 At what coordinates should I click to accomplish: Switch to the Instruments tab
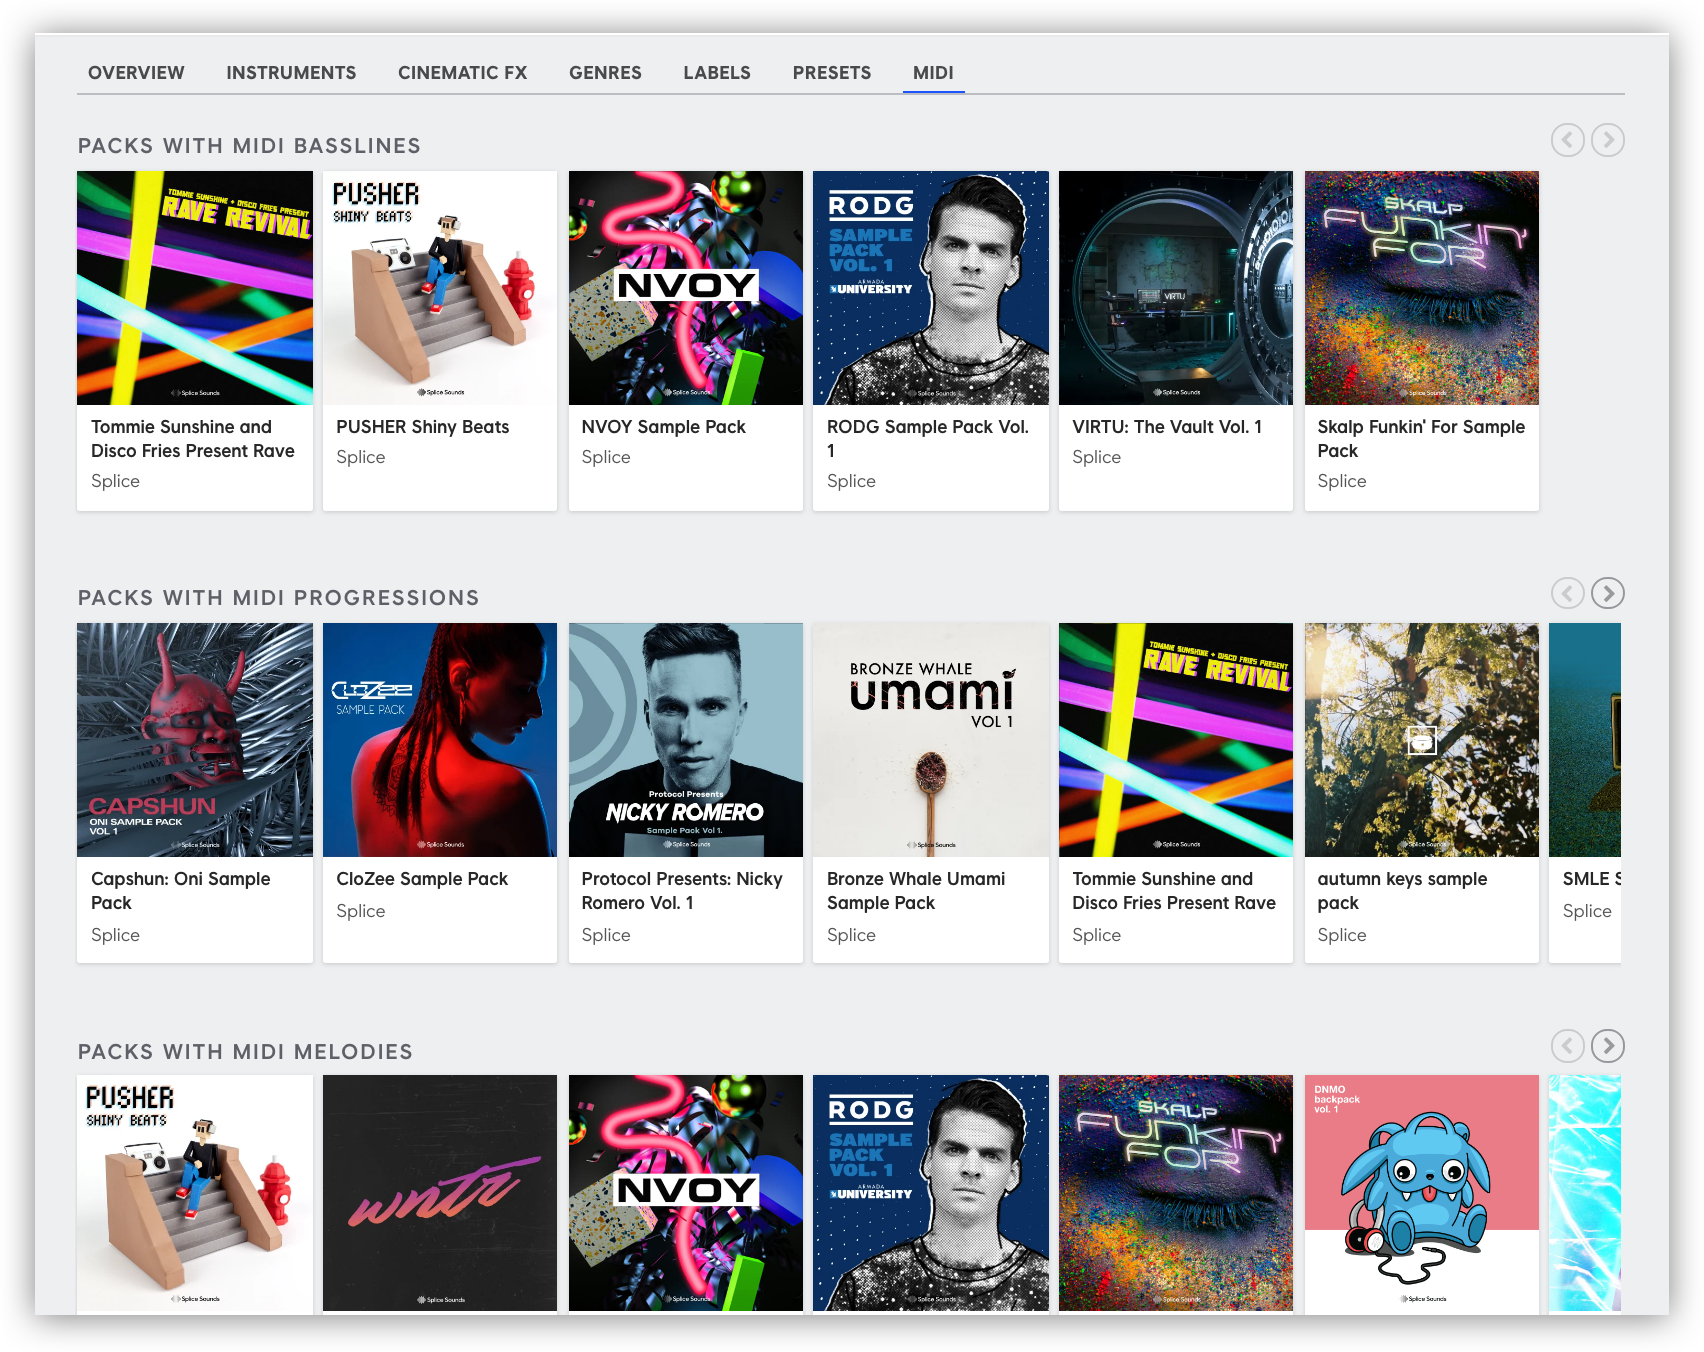291,73
